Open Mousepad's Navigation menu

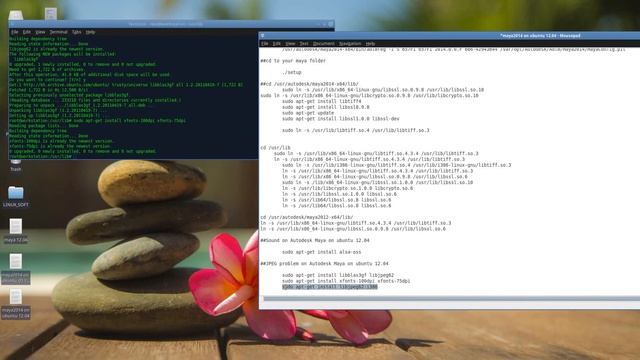[350, 43]
